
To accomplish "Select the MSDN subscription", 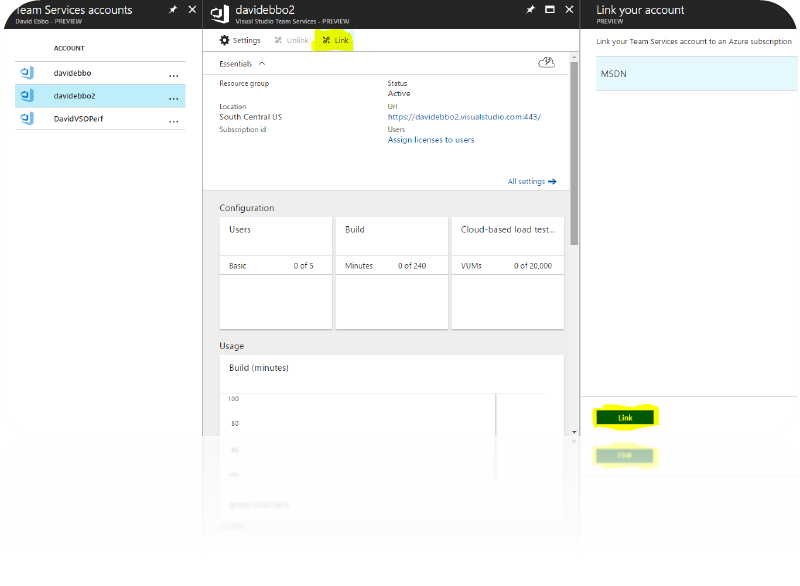I will (696, 74).
